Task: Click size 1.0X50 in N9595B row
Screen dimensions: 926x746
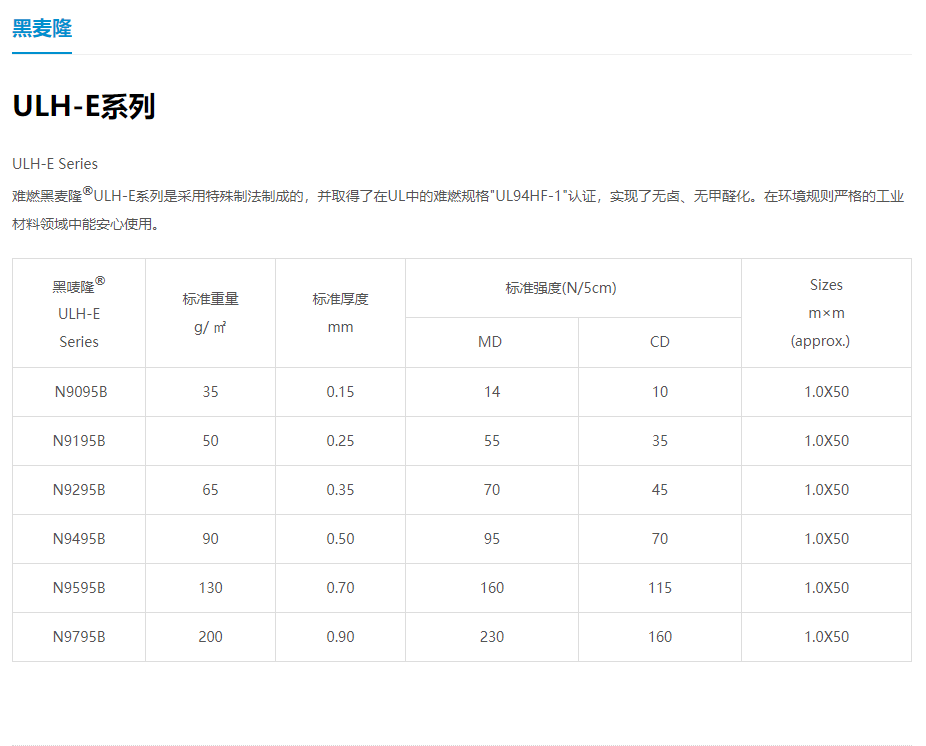Action: tap(826, 588)
